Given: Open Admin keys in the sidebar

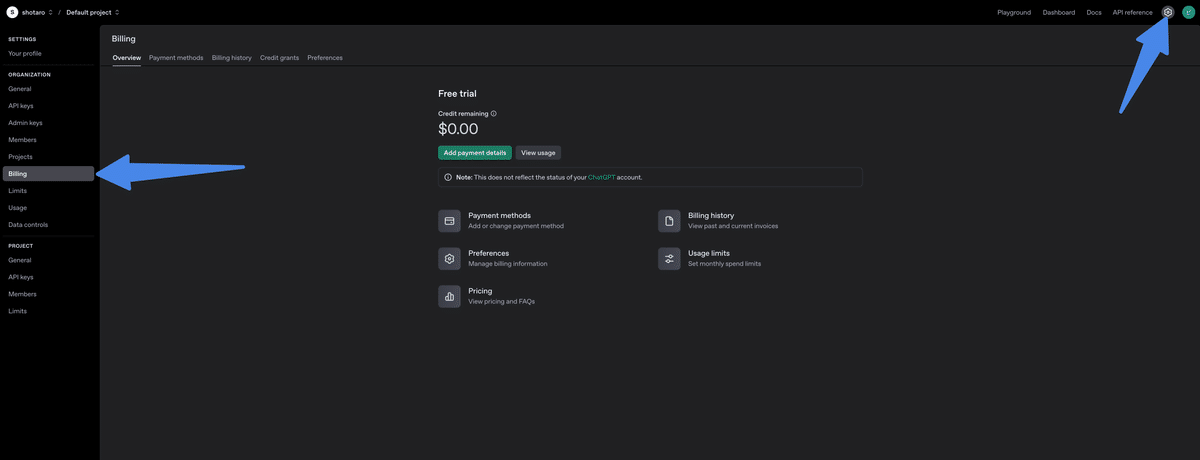Looking at the screenshot, I should coord(25,123).
